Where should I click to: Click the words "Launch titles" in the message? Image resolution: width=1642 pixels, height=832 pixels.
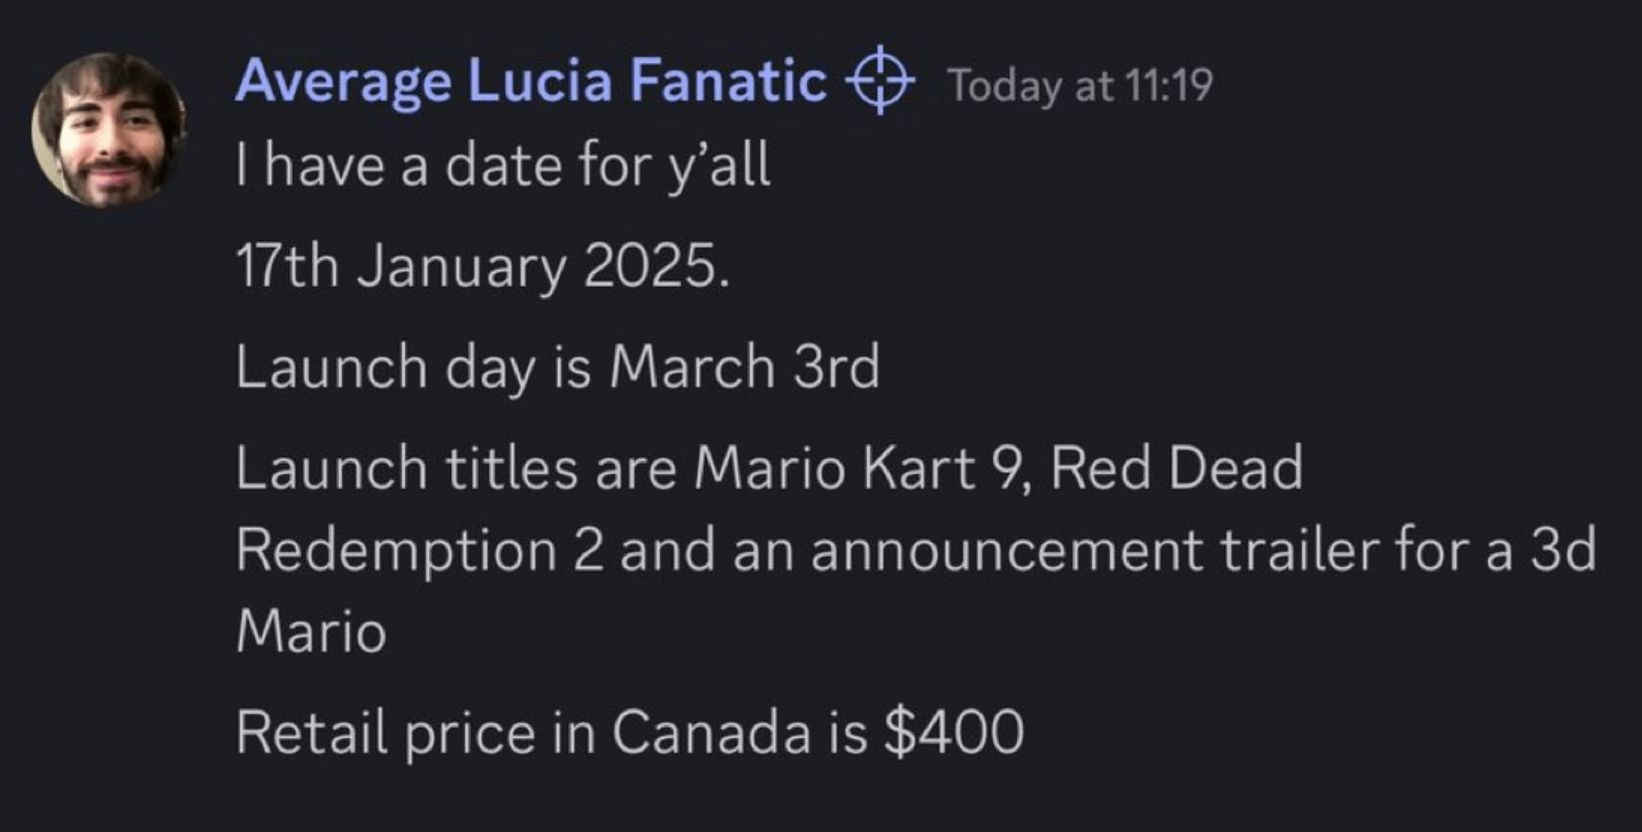click(406, 468)
